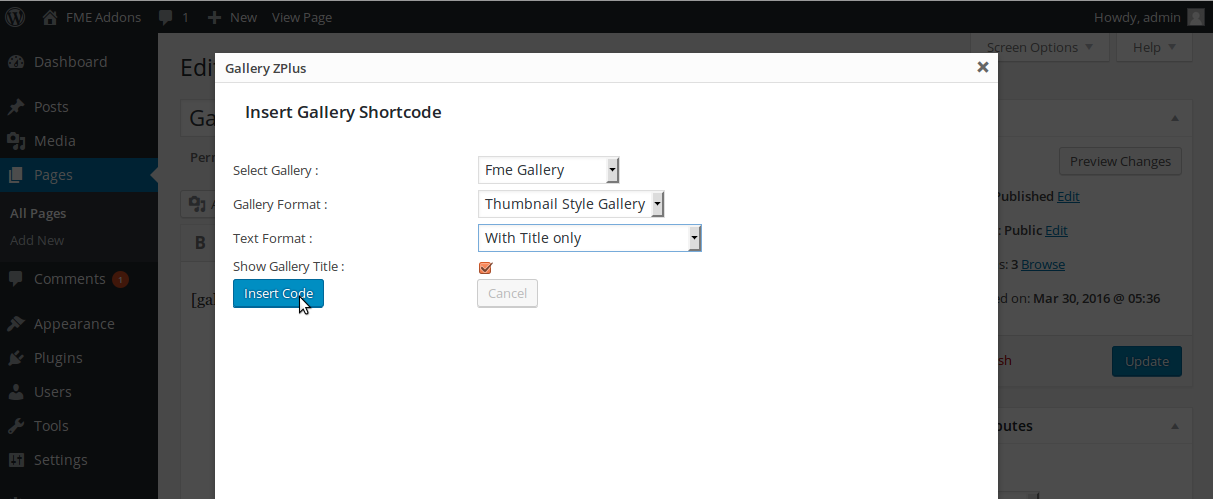Open the Plugins plug icon
The width and height of the screenshot is (1213, 499).
pos(16,358)
